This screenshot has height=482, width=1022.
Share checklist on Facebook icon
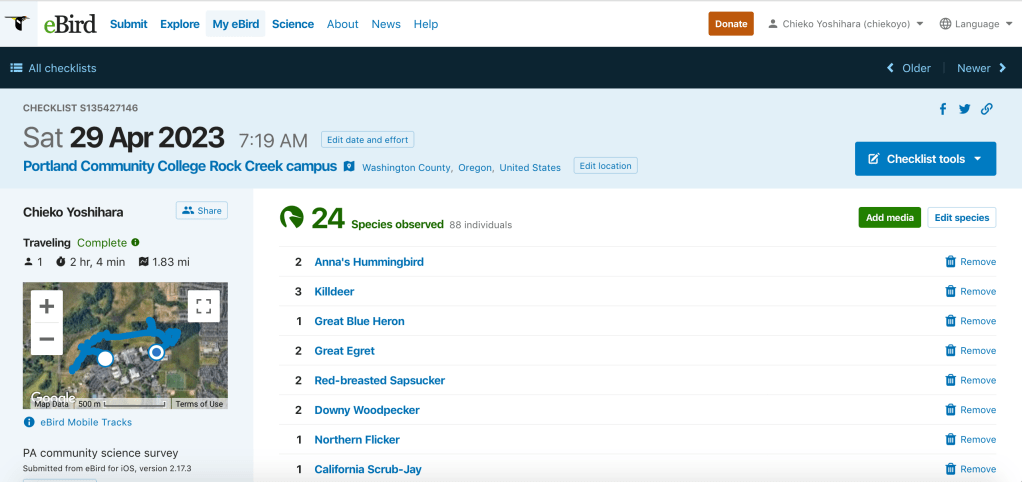tap(942, 109)
